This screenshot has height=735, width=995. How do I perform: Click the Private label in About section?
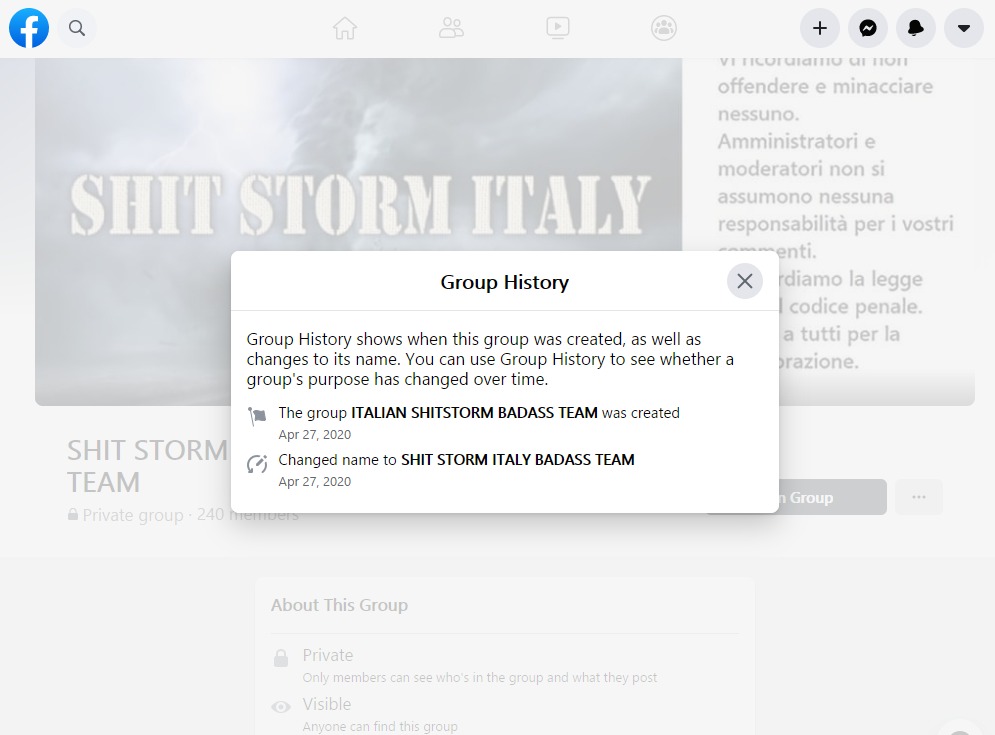[x=328, y=655]
